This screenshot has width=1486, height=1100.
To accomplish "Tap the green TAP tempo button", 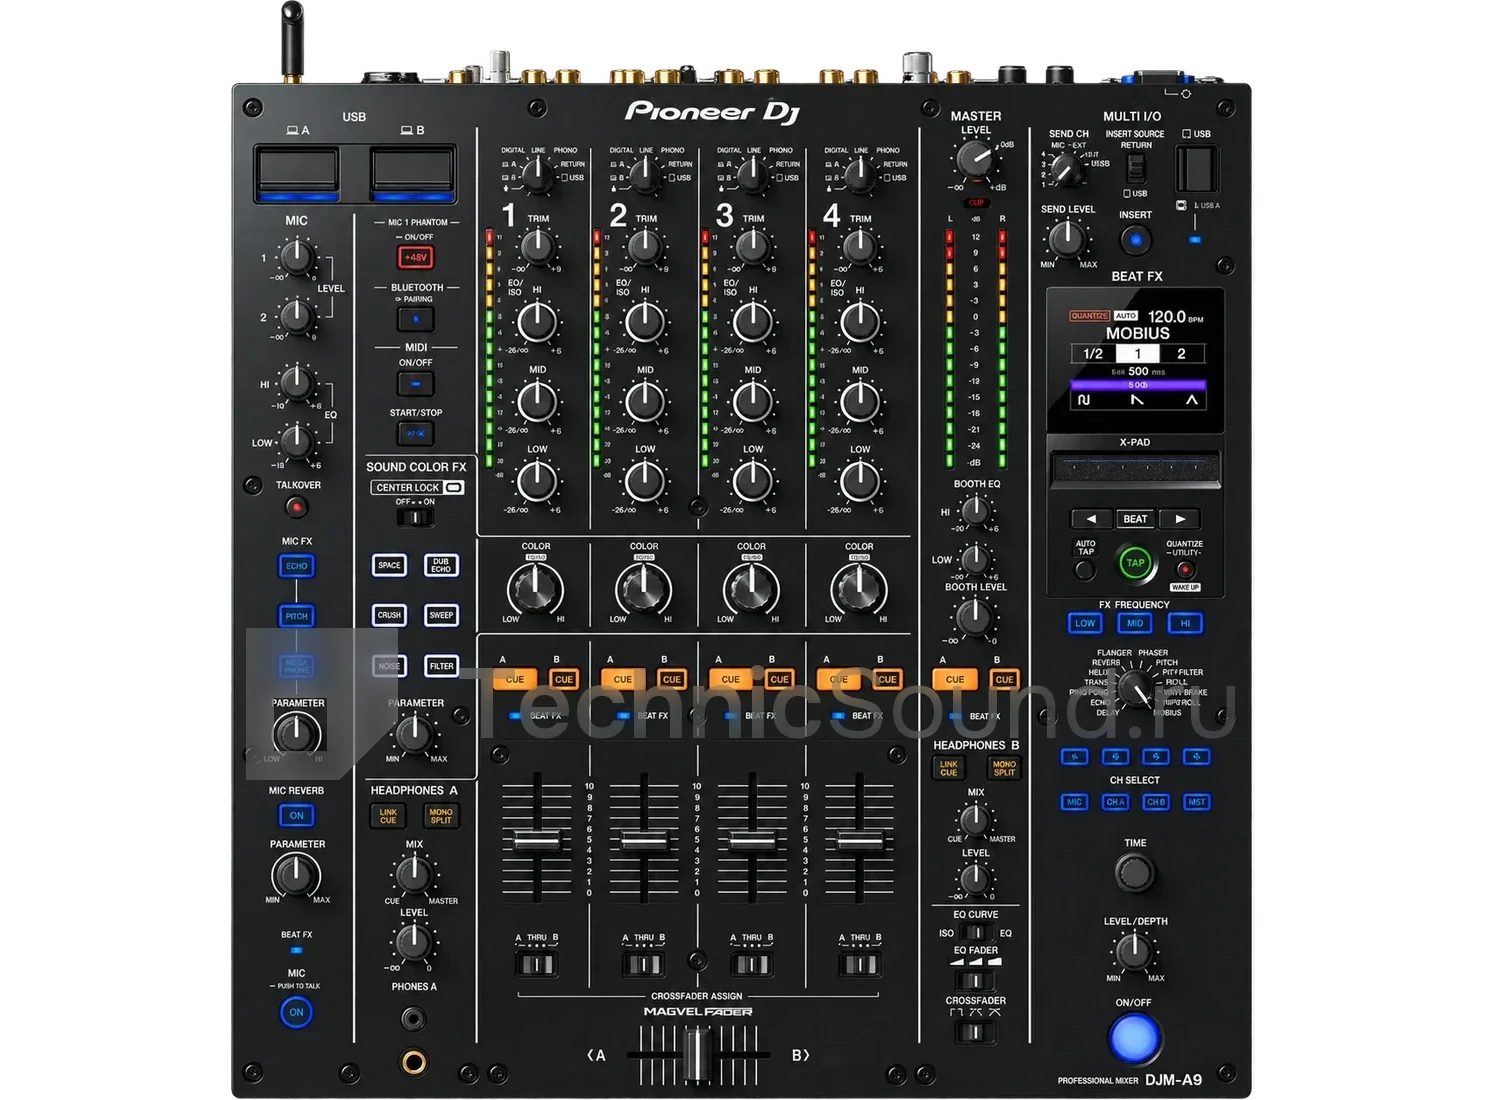I will [1135, 563].
